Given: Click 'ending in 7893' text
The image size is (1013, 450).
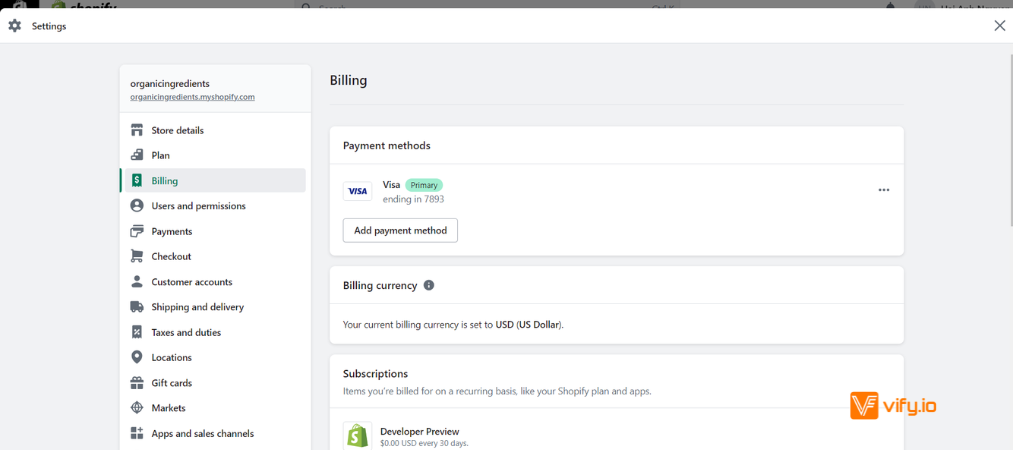Looking at the screenshot, I should [x=413, y=199].
